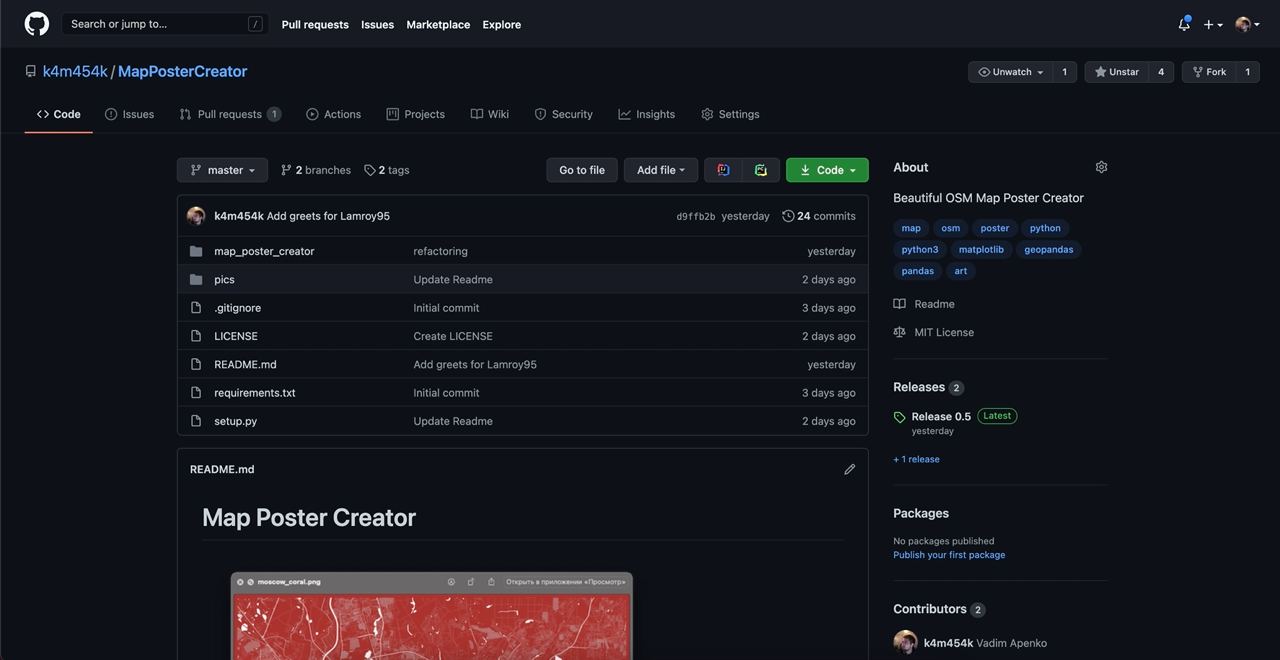Open MapPosterCreator repository link
The width and height of the screenshot is (1280, 660).
coord(182,71)
